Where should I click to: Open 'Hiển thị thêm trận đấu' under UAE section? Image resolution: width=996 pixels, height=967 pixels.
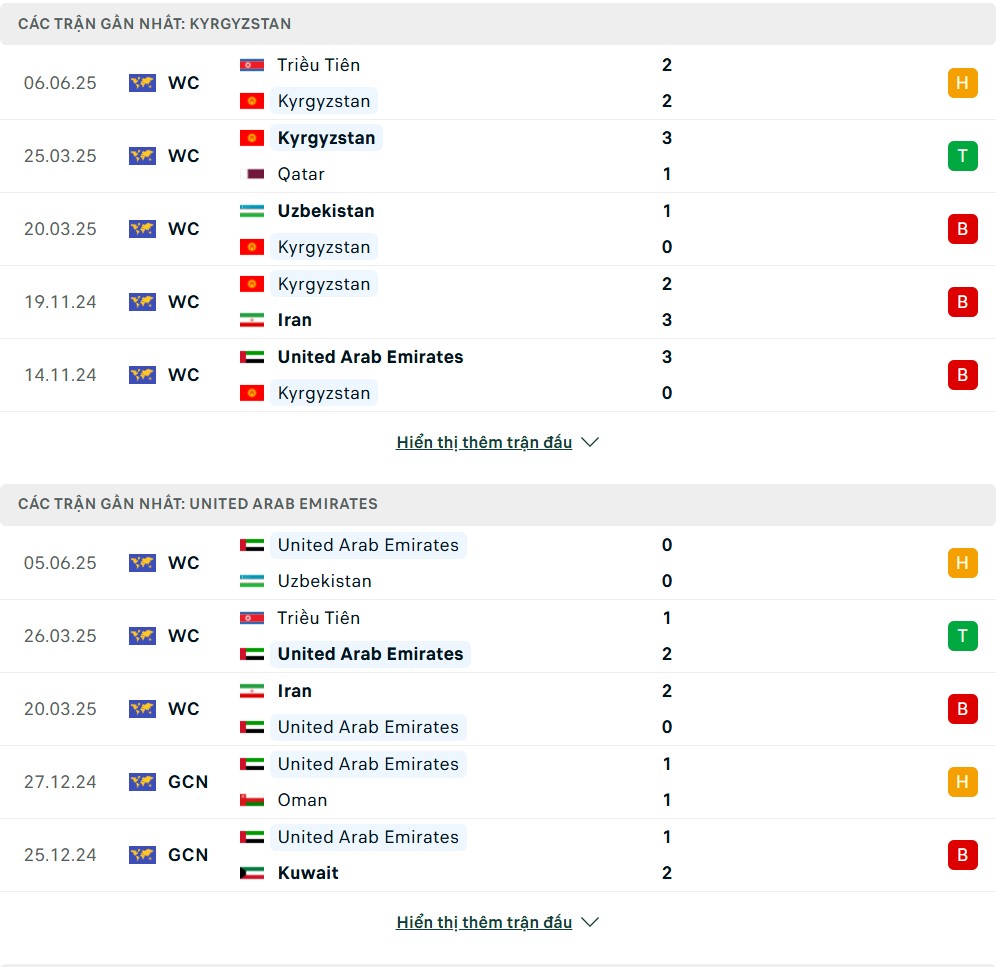pyautogui.click(x=484, y=923)
